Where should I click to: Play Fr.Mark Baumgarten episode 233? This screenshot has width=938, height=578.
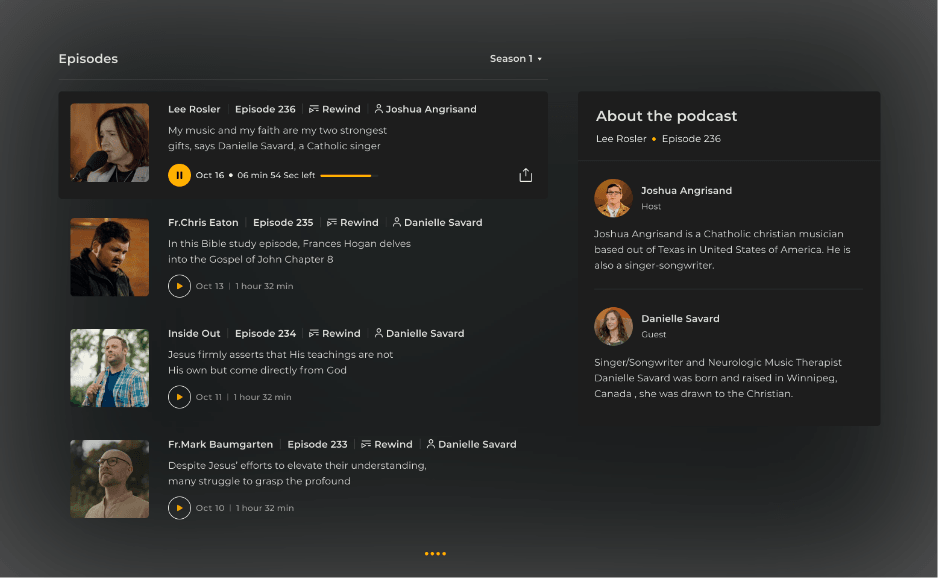(x=179, y=508)
